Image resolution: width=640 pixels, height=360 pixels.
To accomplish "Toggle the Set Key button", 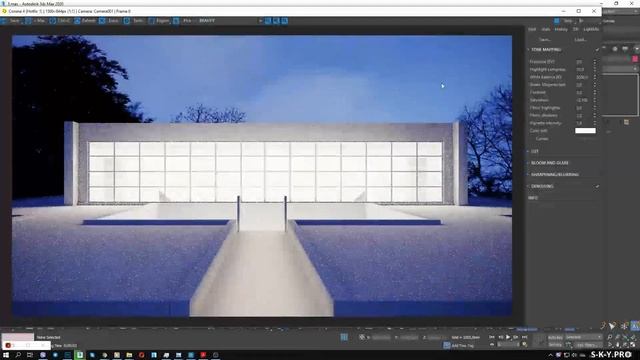I will [555, 345].
